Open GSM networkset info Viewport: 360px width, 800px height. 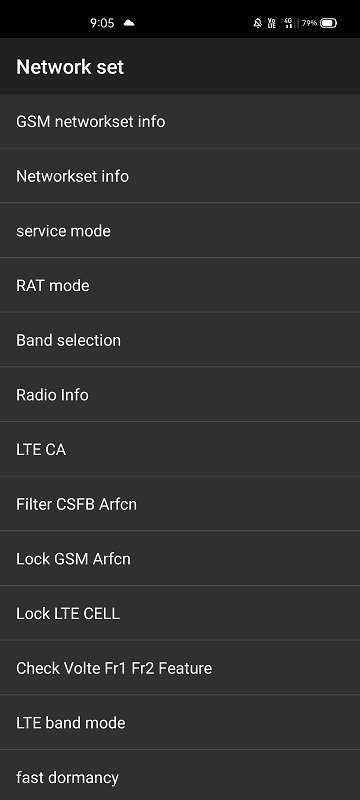click(180, 121)
